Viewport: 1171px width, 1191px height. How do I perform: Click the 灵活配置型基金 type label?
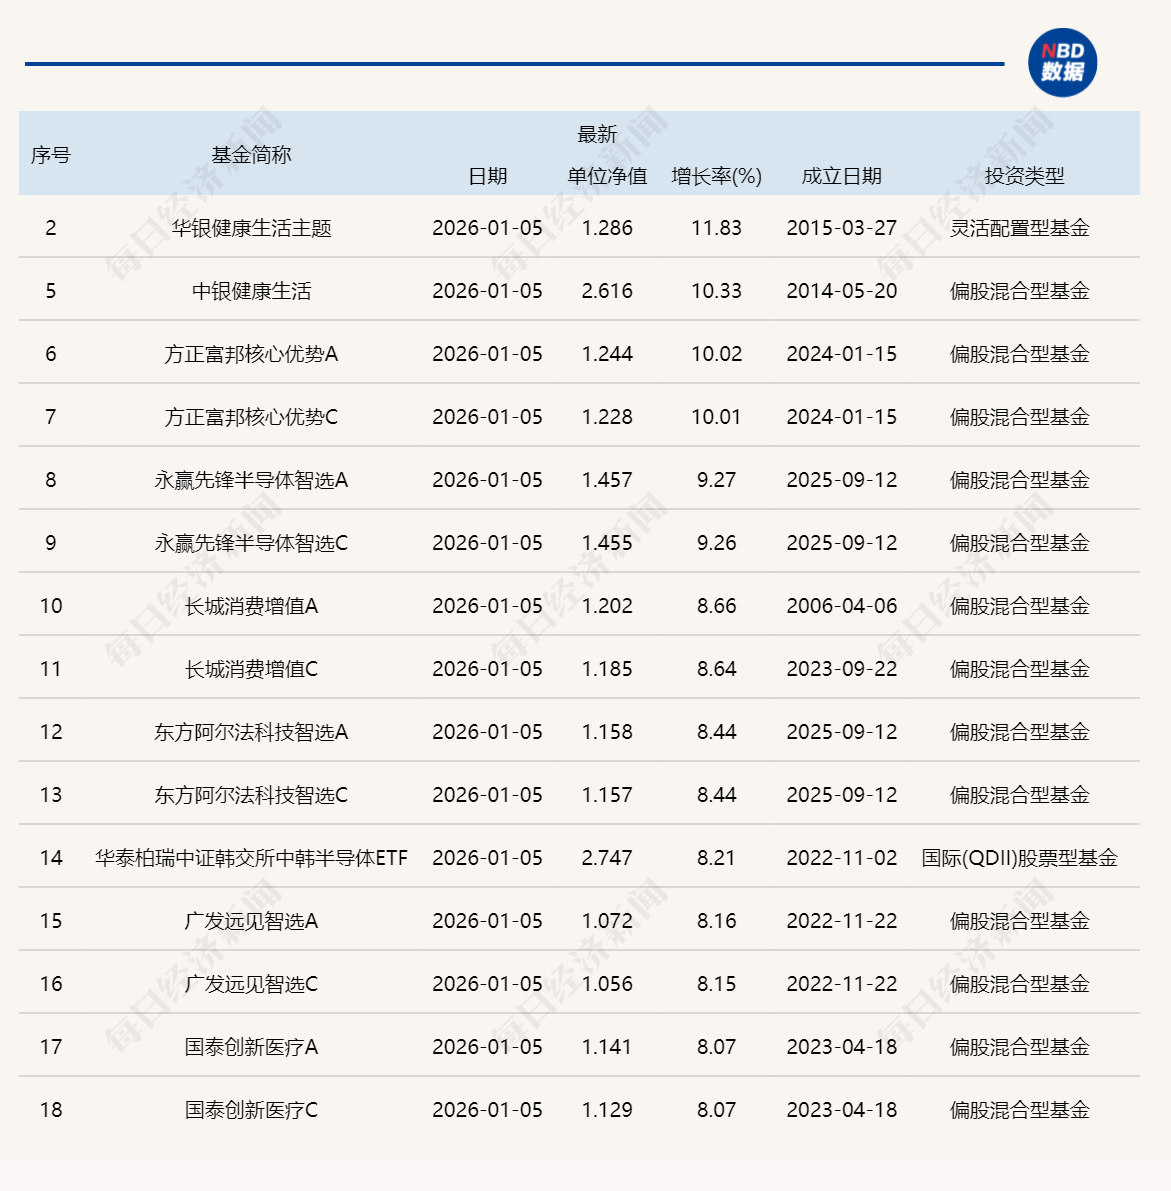pos(1022,228)
